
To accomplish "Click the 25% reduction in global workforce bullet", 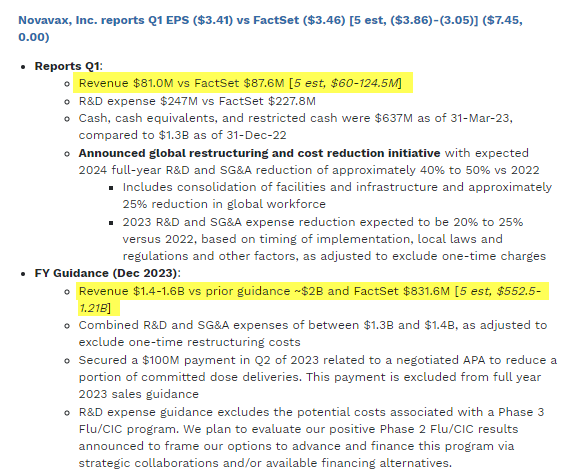I will (337, 196).
